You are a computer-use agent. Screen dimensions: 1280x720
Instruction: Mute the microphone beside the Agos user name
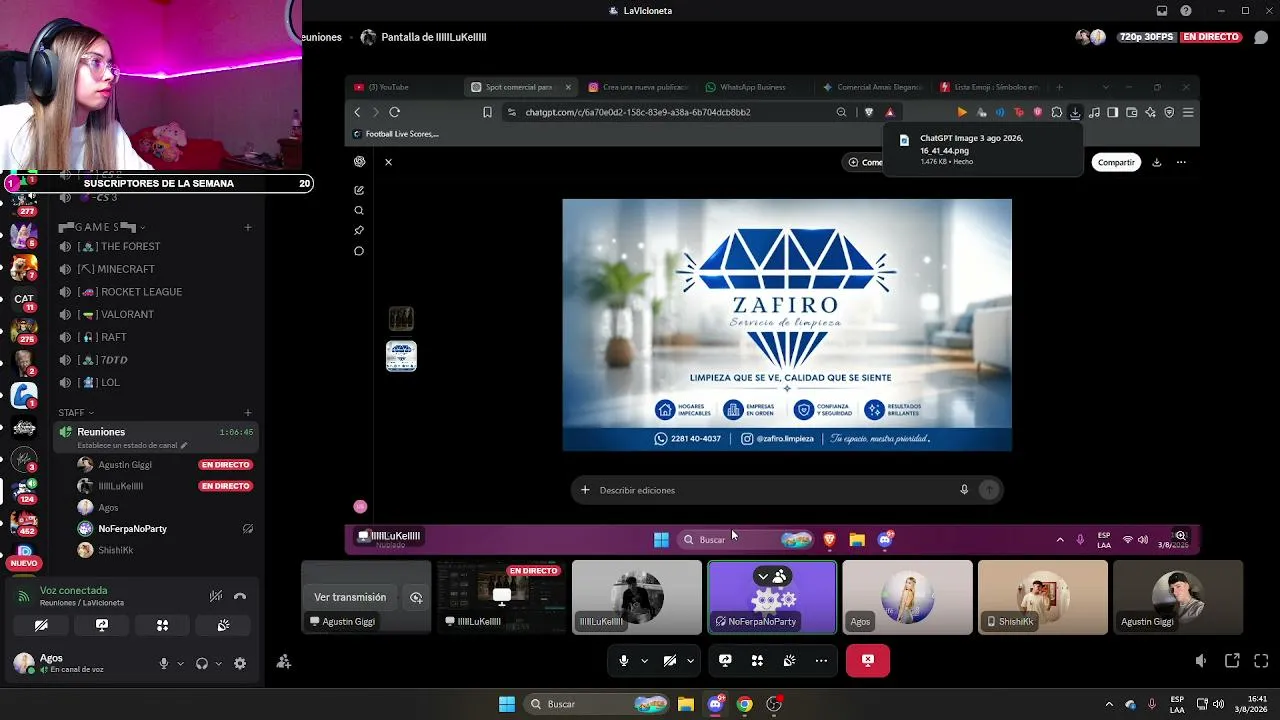(x=164, y=663)
